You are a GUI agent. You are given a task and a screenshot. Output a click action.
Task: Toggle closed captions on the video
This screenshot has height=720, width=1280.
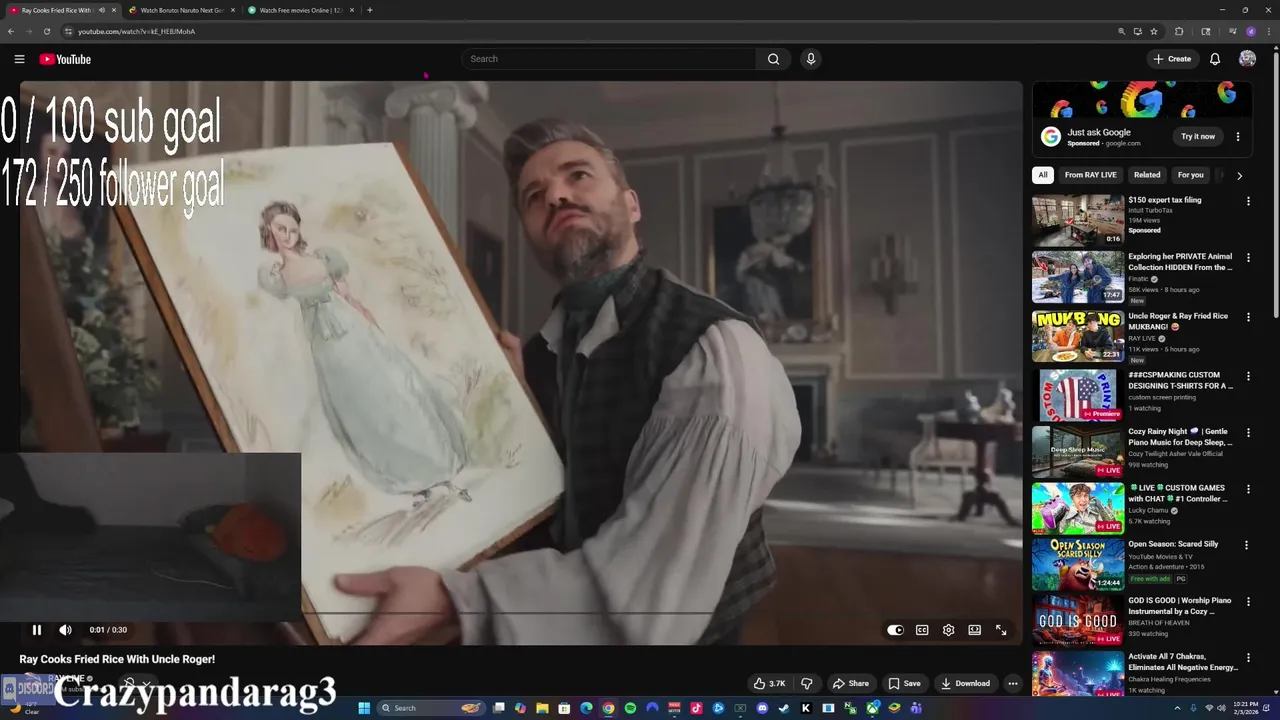pos(922,630)
